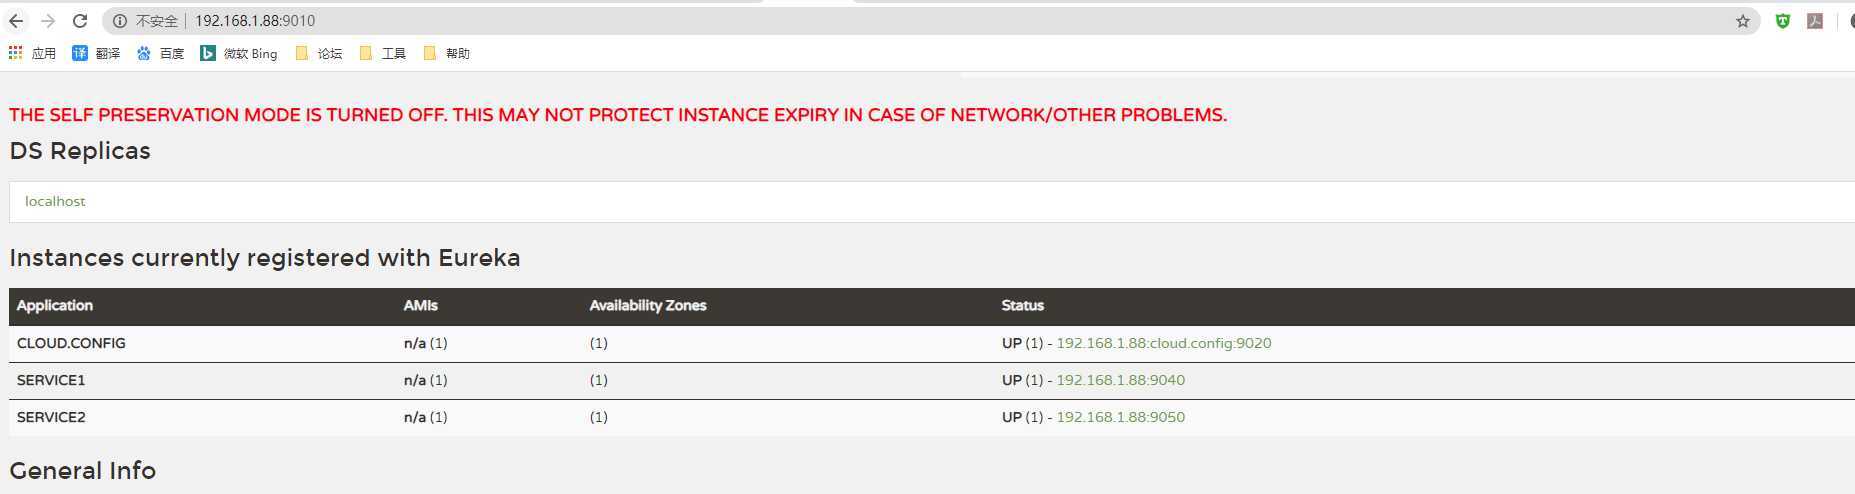Click the address bar URL 192.168.1.88:9010
The height and width of the screenshot is (494, 1855).
(255, 21)
